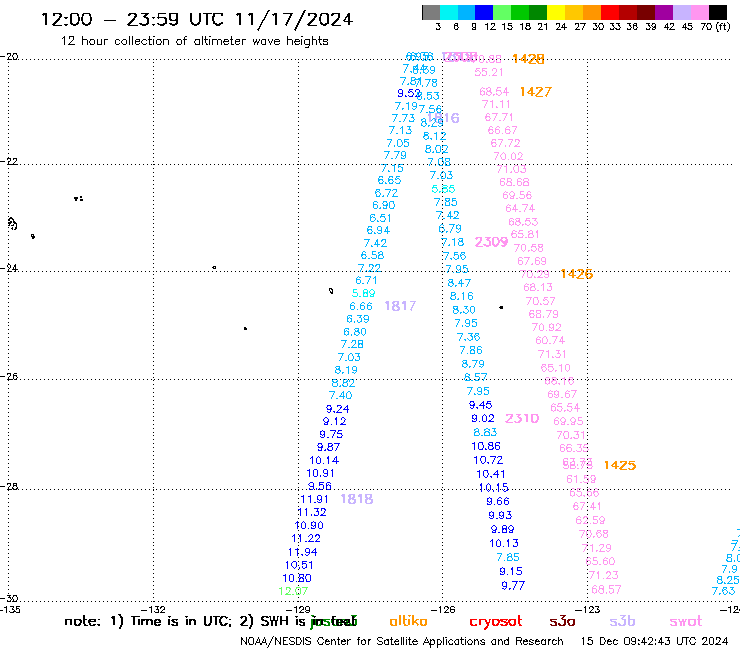The width and height of the screenshot is (740, 650).
Task: Click the red 'cryosat' satellite legend label
Action: coord(496,622)
